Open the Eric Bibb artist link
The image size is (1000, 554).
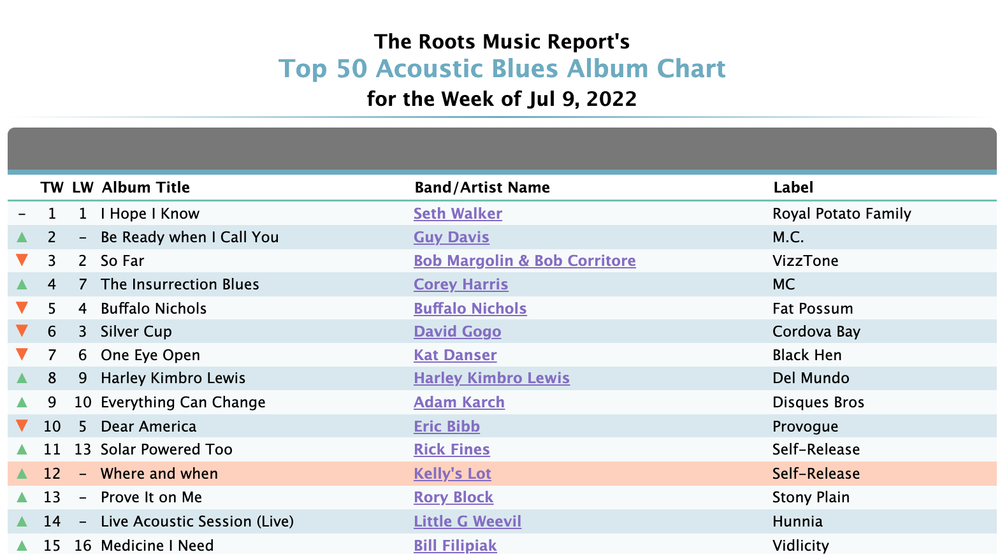point(446,426)
